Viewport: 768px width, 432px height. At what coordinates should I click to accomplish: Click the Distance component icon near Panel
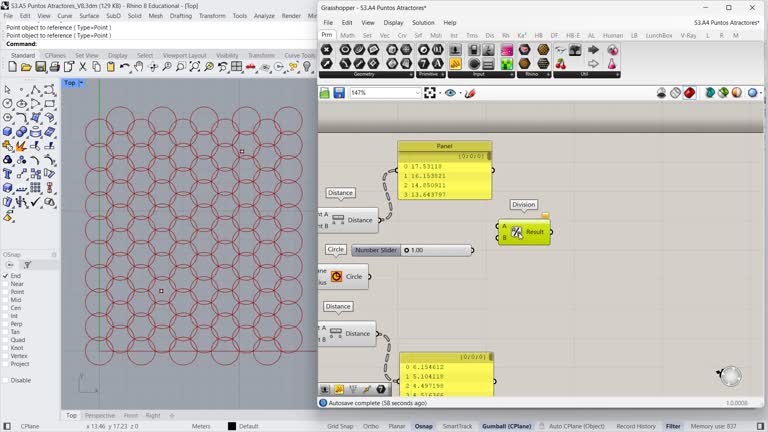point(338,220)
